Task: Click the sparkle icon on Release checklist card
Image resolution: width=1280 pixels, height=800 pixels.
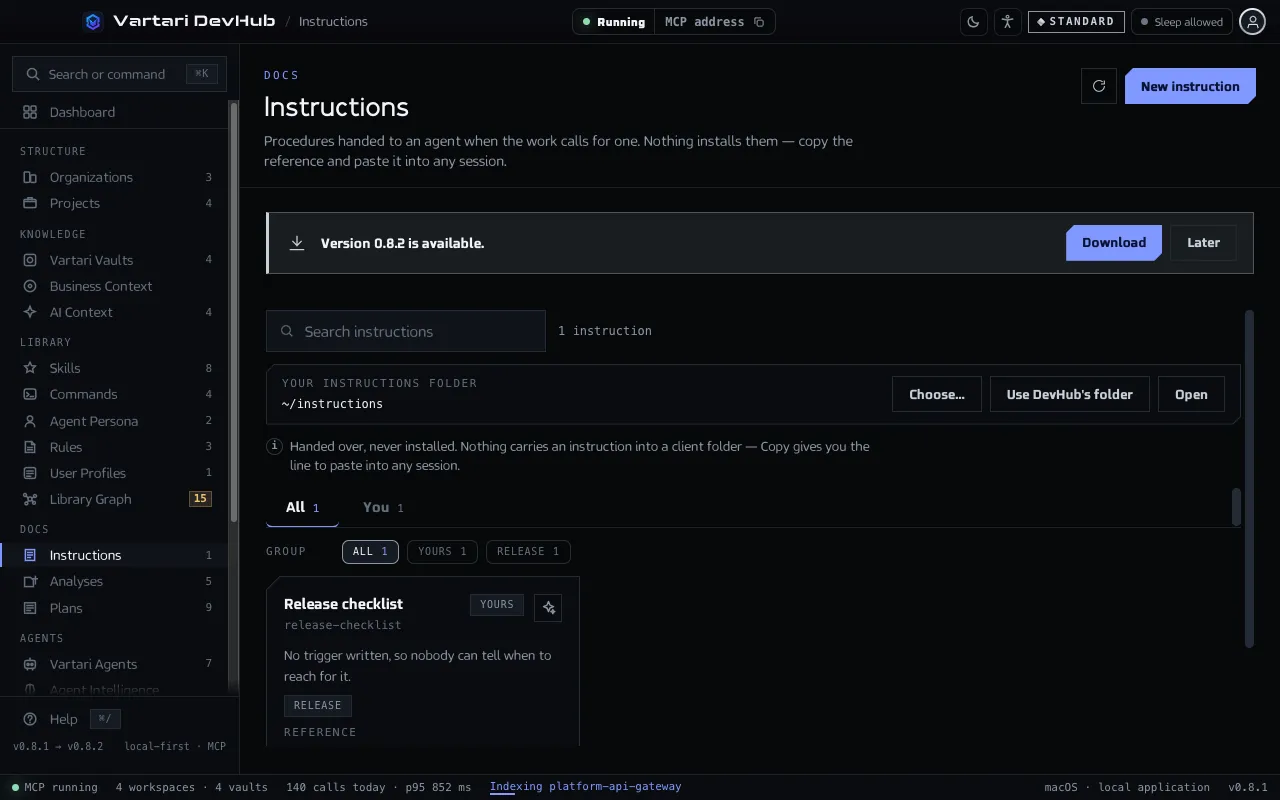Action: [548, 608]
